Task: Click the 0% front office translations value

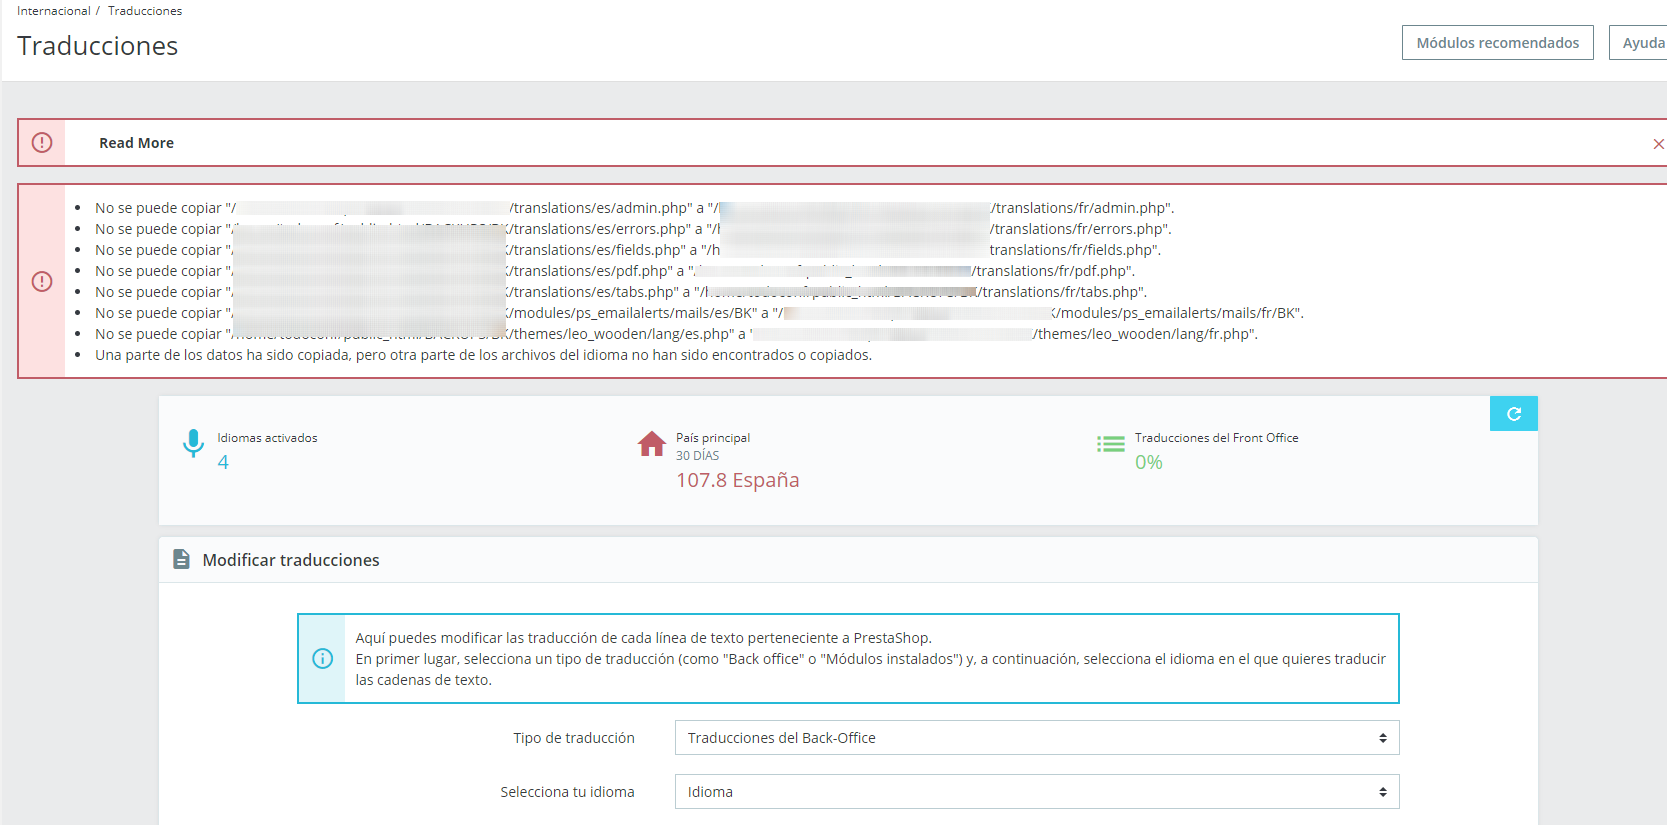Action: pos(1149,462)
